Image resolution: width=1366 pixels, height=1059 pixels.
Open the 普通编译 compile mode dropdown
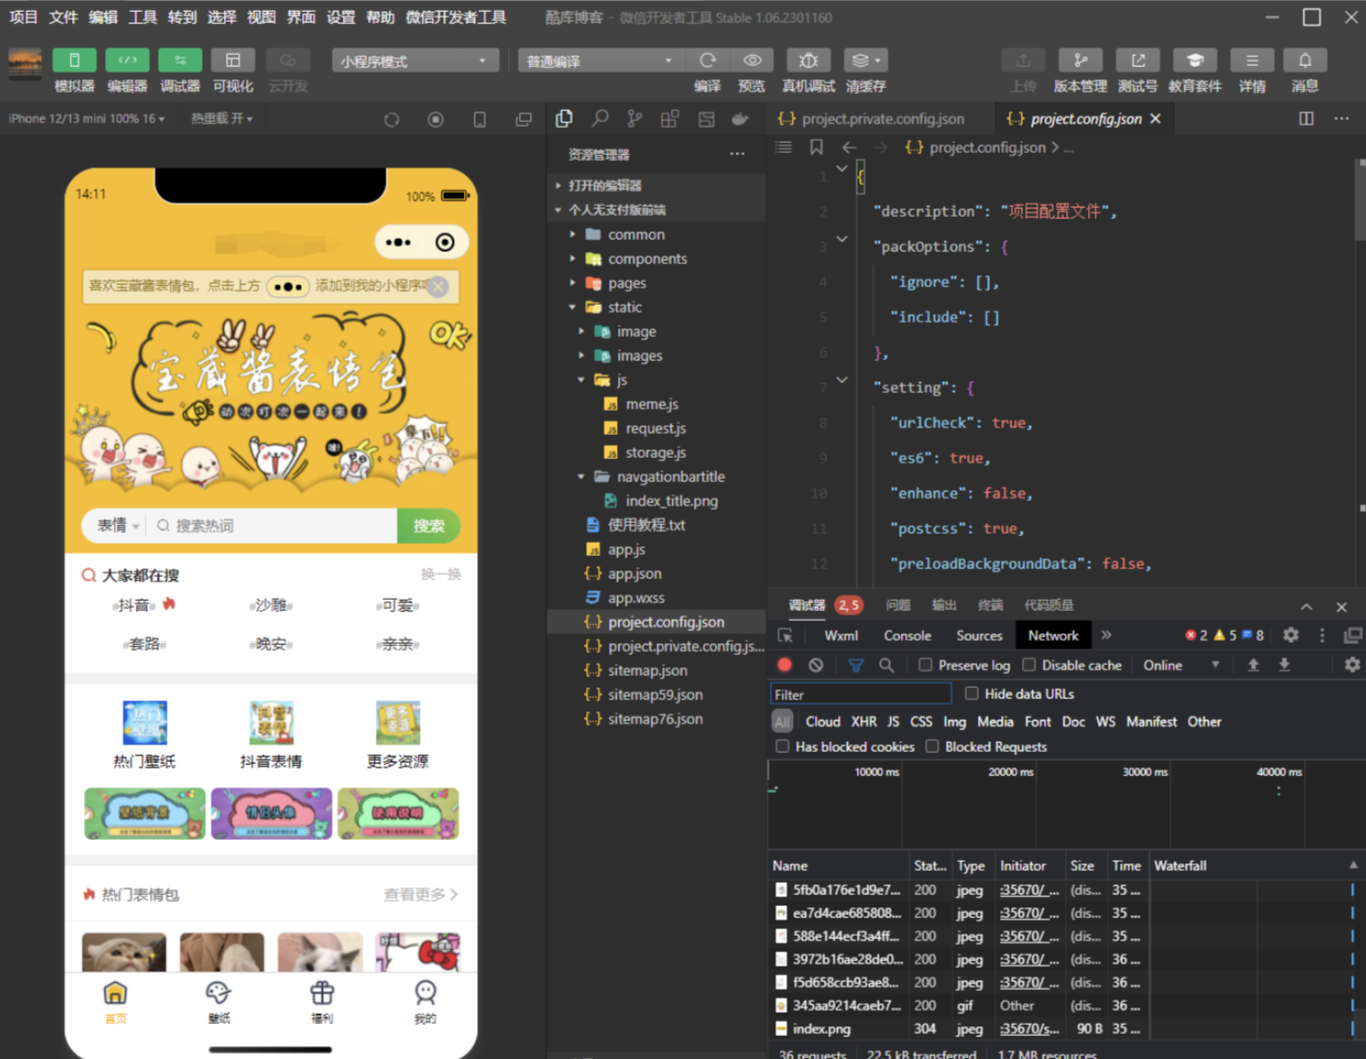point(600,61)
